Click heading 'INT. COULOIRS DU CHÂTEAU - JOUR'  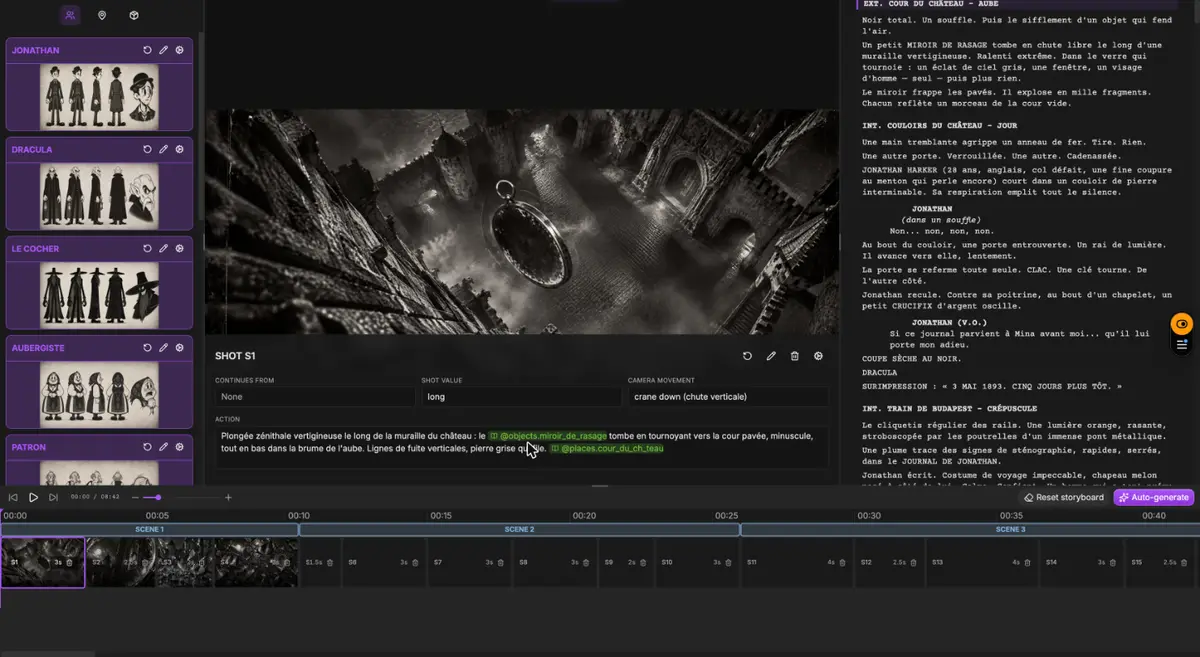pyautogui.click(x=939, y=126)
